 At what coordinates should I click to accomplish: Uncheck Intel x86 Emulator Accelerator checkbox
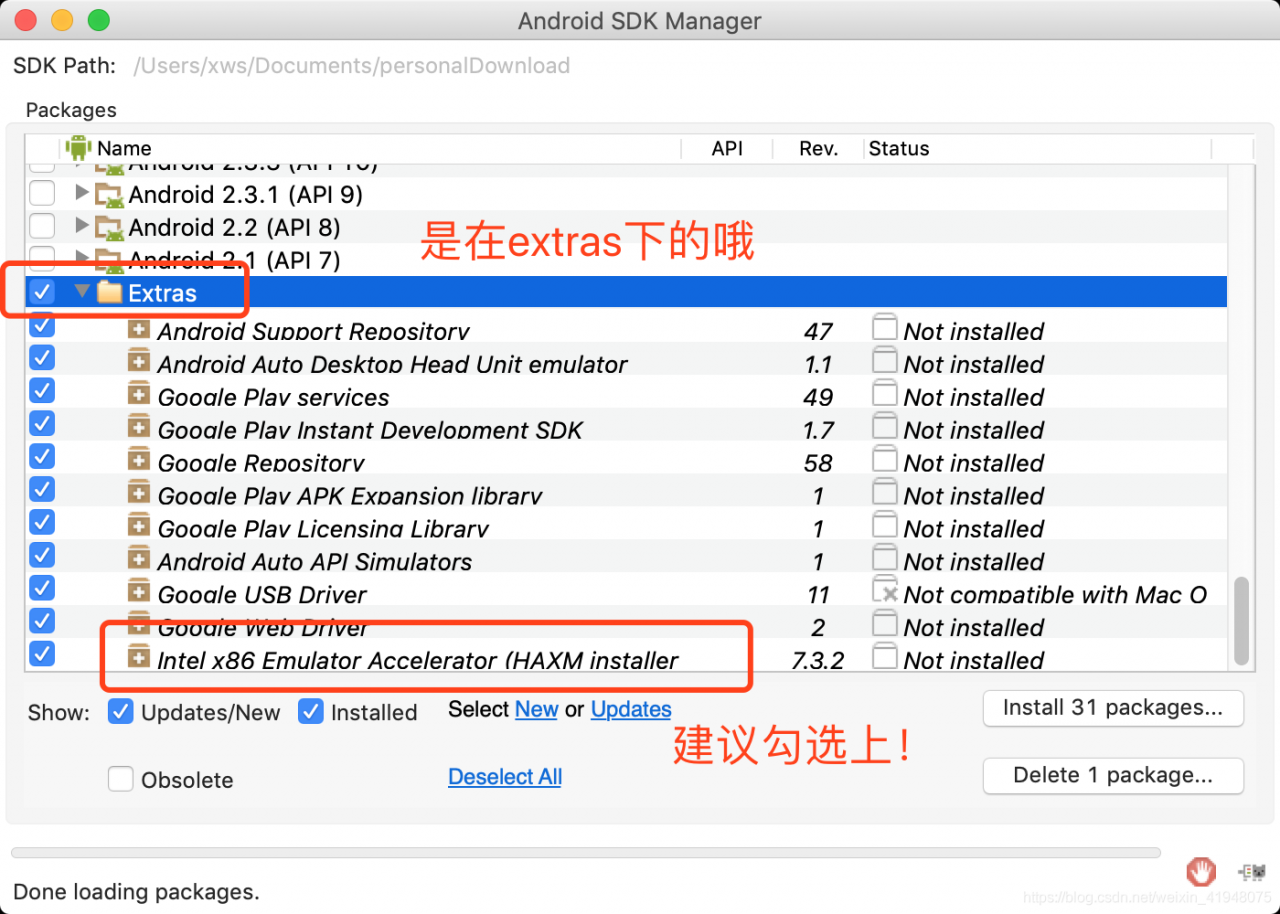pos(42,654)
